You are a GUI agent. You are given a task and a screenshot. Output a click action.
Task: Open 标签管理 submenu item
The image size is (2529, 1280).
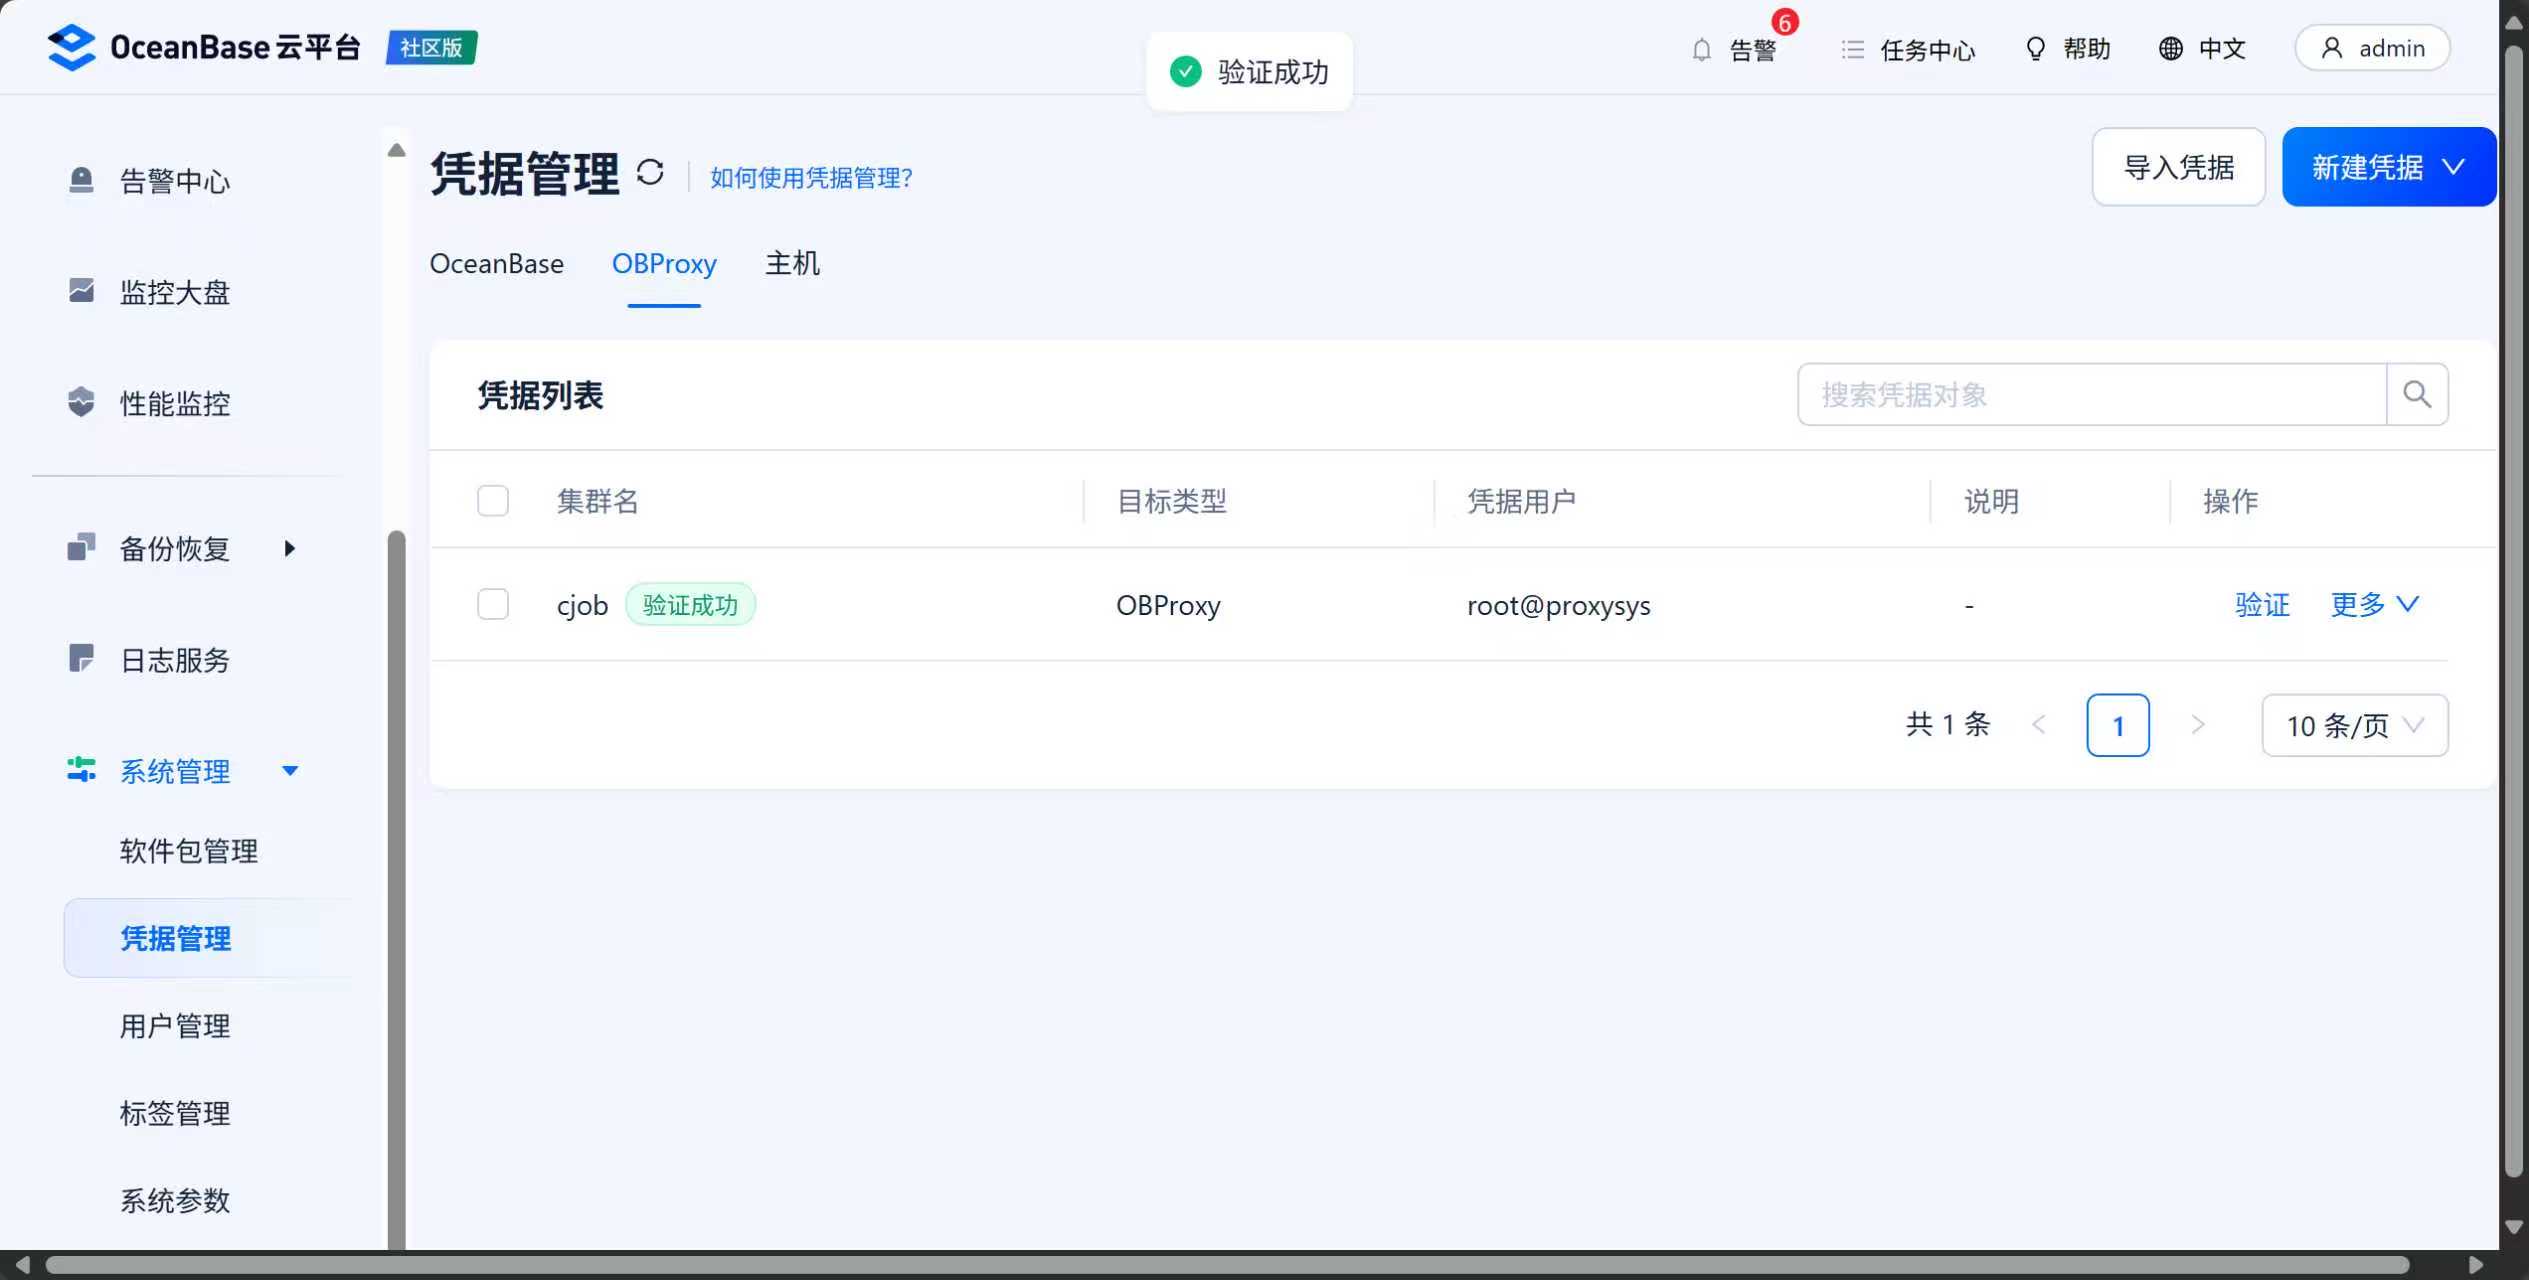[175, 1113]
